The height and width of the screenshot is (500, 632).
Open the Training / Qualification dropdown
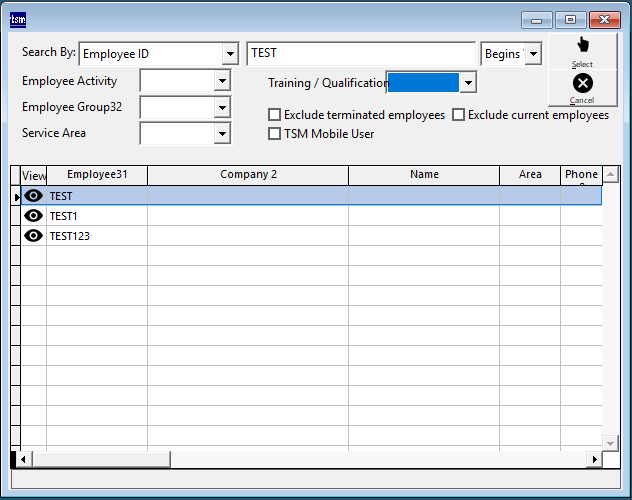467,83
